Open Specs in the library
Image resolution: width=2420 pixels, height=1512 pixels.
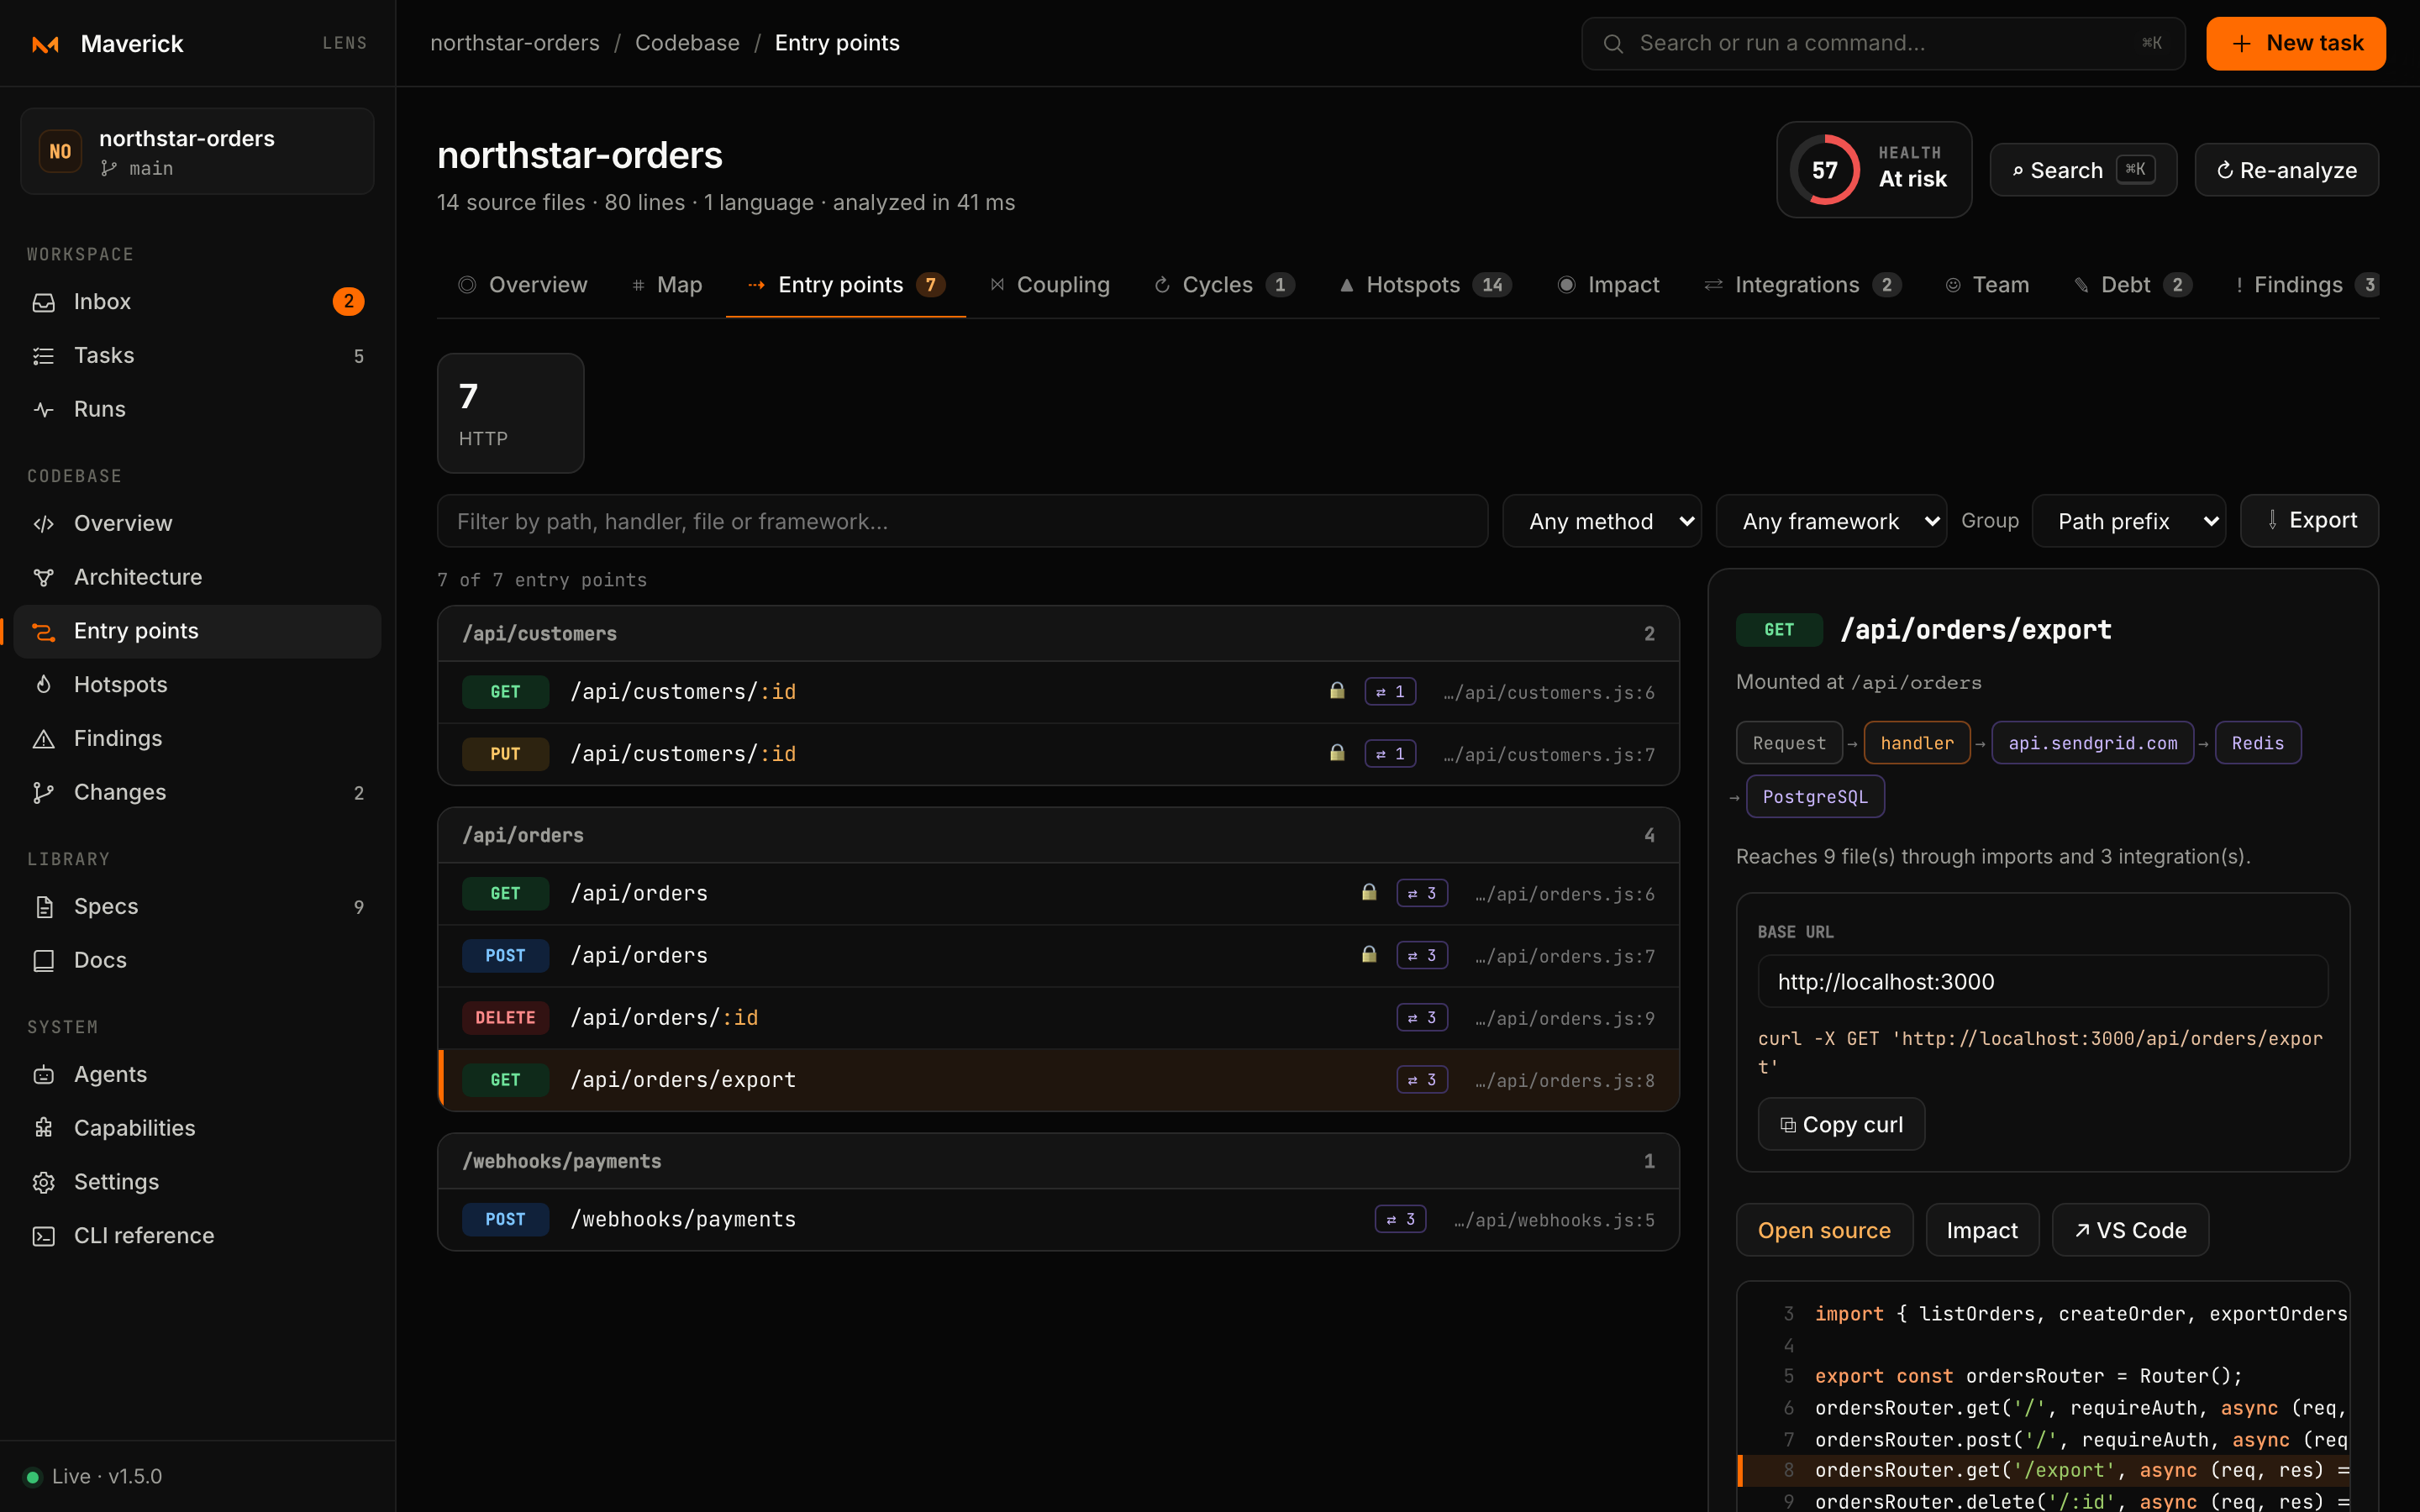click(197, 907)
